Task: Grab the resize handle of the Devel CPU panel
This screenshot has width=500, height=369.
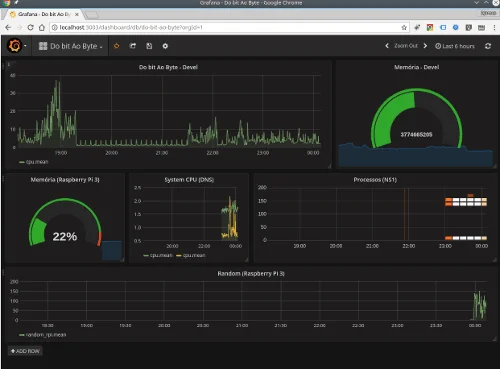Action: pyautogui.click(x=330, y=166)
